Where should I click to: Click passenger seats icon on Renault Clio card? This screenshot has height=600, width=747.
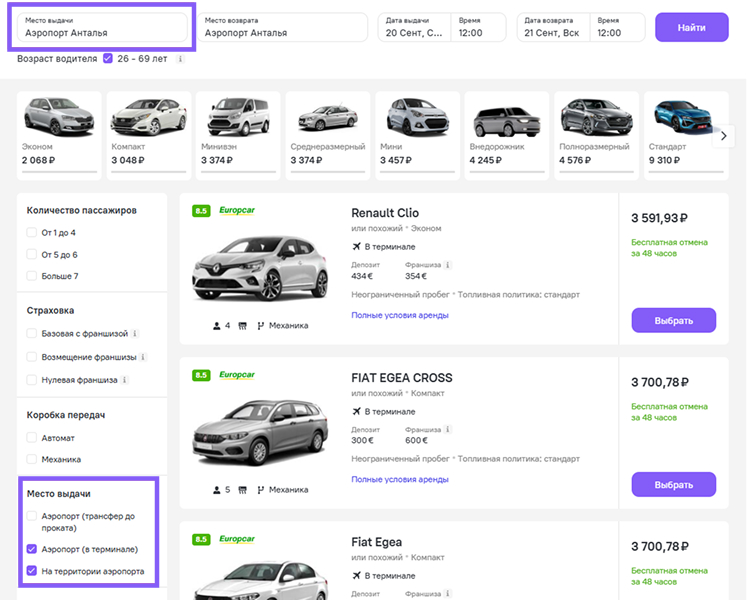[x=217, y=326]
